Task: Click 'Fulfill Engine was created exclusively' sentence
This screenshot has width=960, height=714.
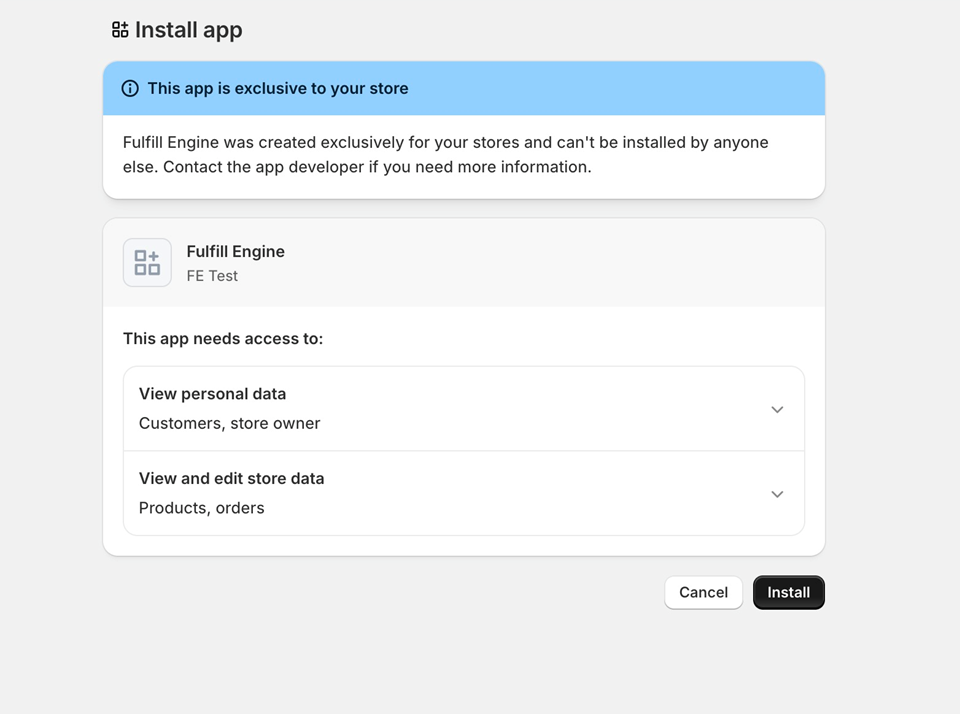Action: coord(445,142)
